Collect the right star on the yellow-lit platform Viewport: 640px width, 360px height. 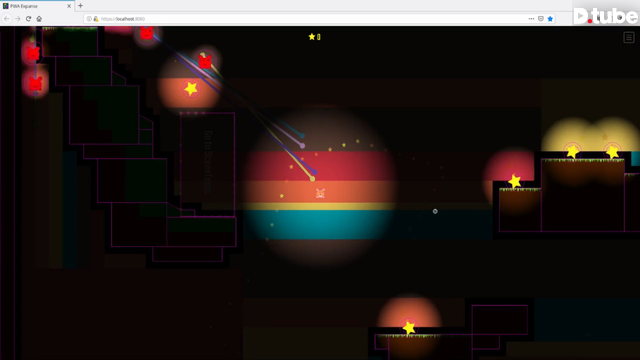[x=612, y=152]
